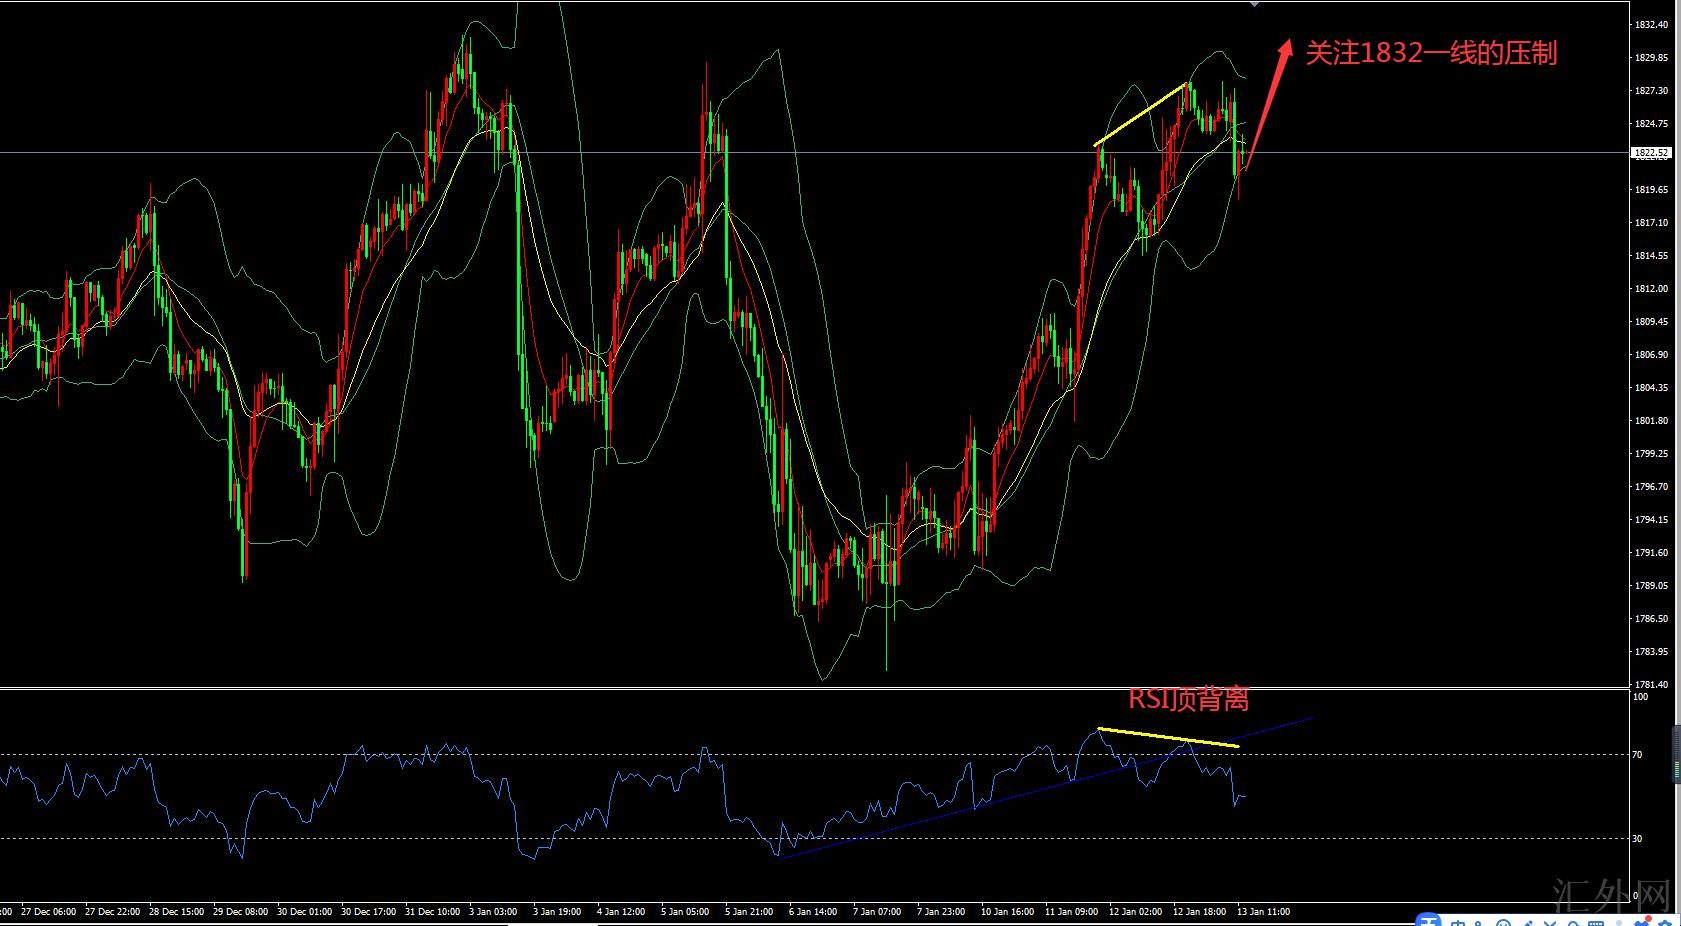Select the text label 关注1832一线的压制
This screenshot has width=1681, height=926.
pos(1431,53)
